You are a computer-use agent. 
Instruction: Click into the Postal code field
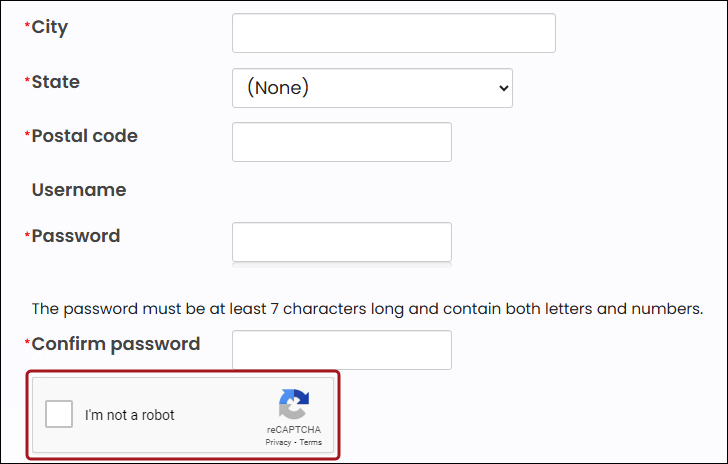(x=341, y=142)
